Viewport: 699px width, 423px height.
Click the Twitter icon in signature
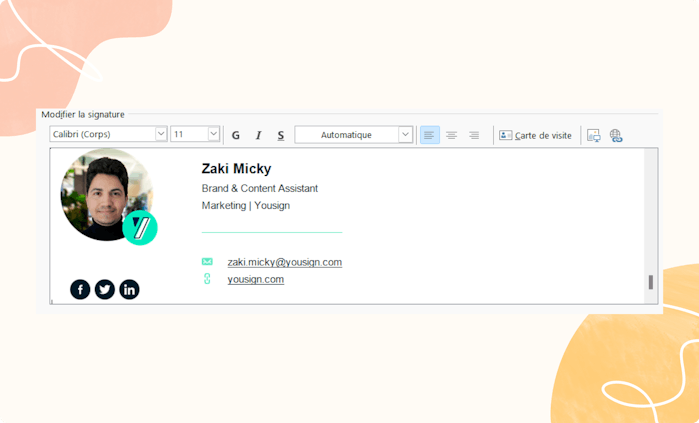(x=105, y=290)
